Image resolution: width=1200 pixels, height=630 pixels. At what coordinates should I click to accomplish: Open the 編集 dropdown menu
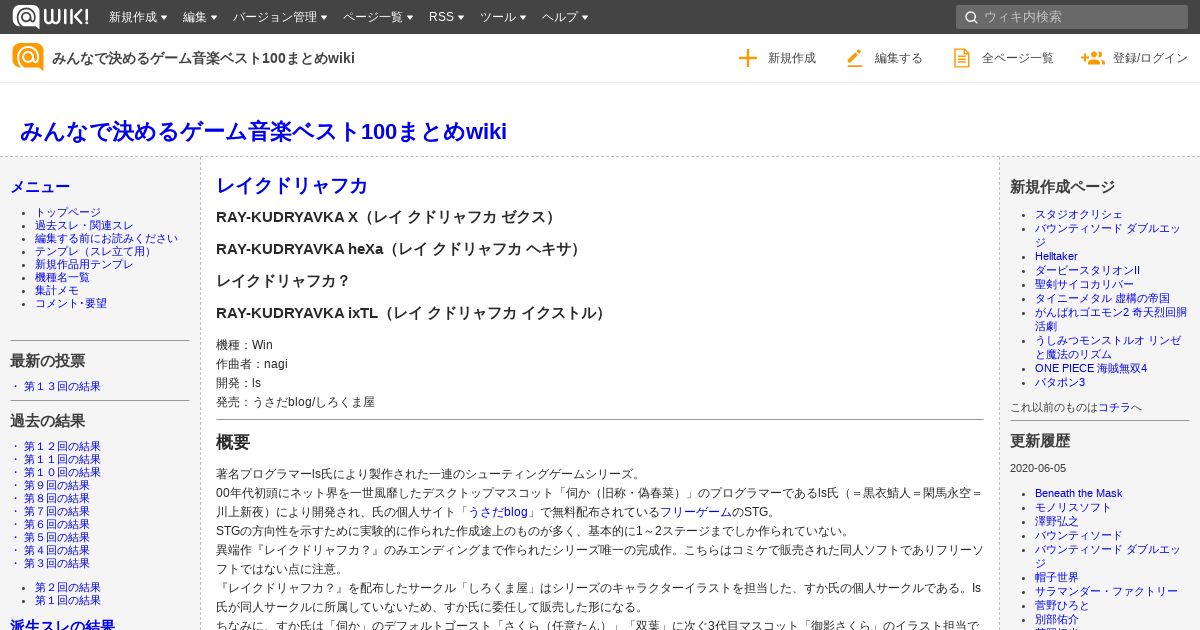click(x=200, y=17)
